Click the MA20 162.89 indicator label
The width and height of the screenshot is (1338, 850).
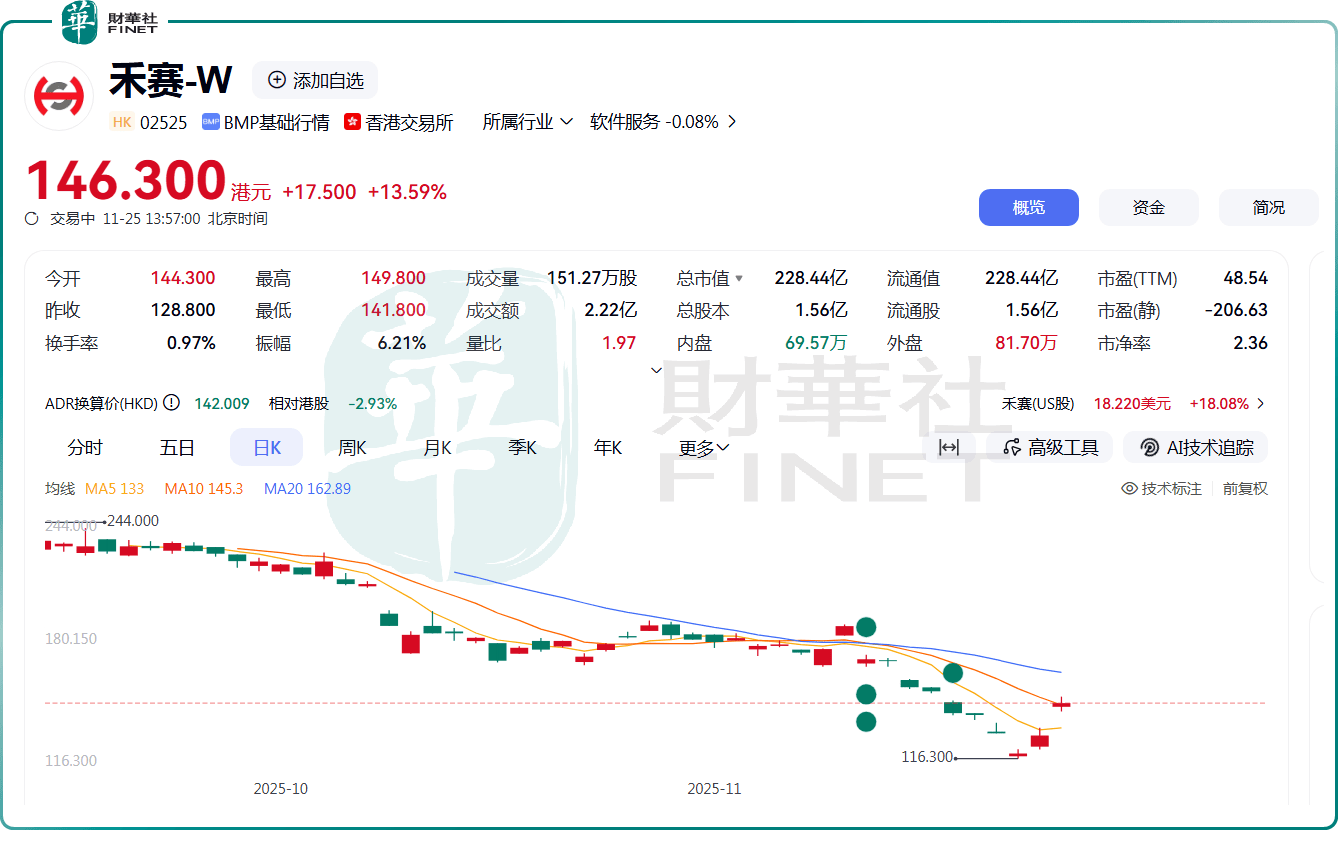[x=307, y=489]
